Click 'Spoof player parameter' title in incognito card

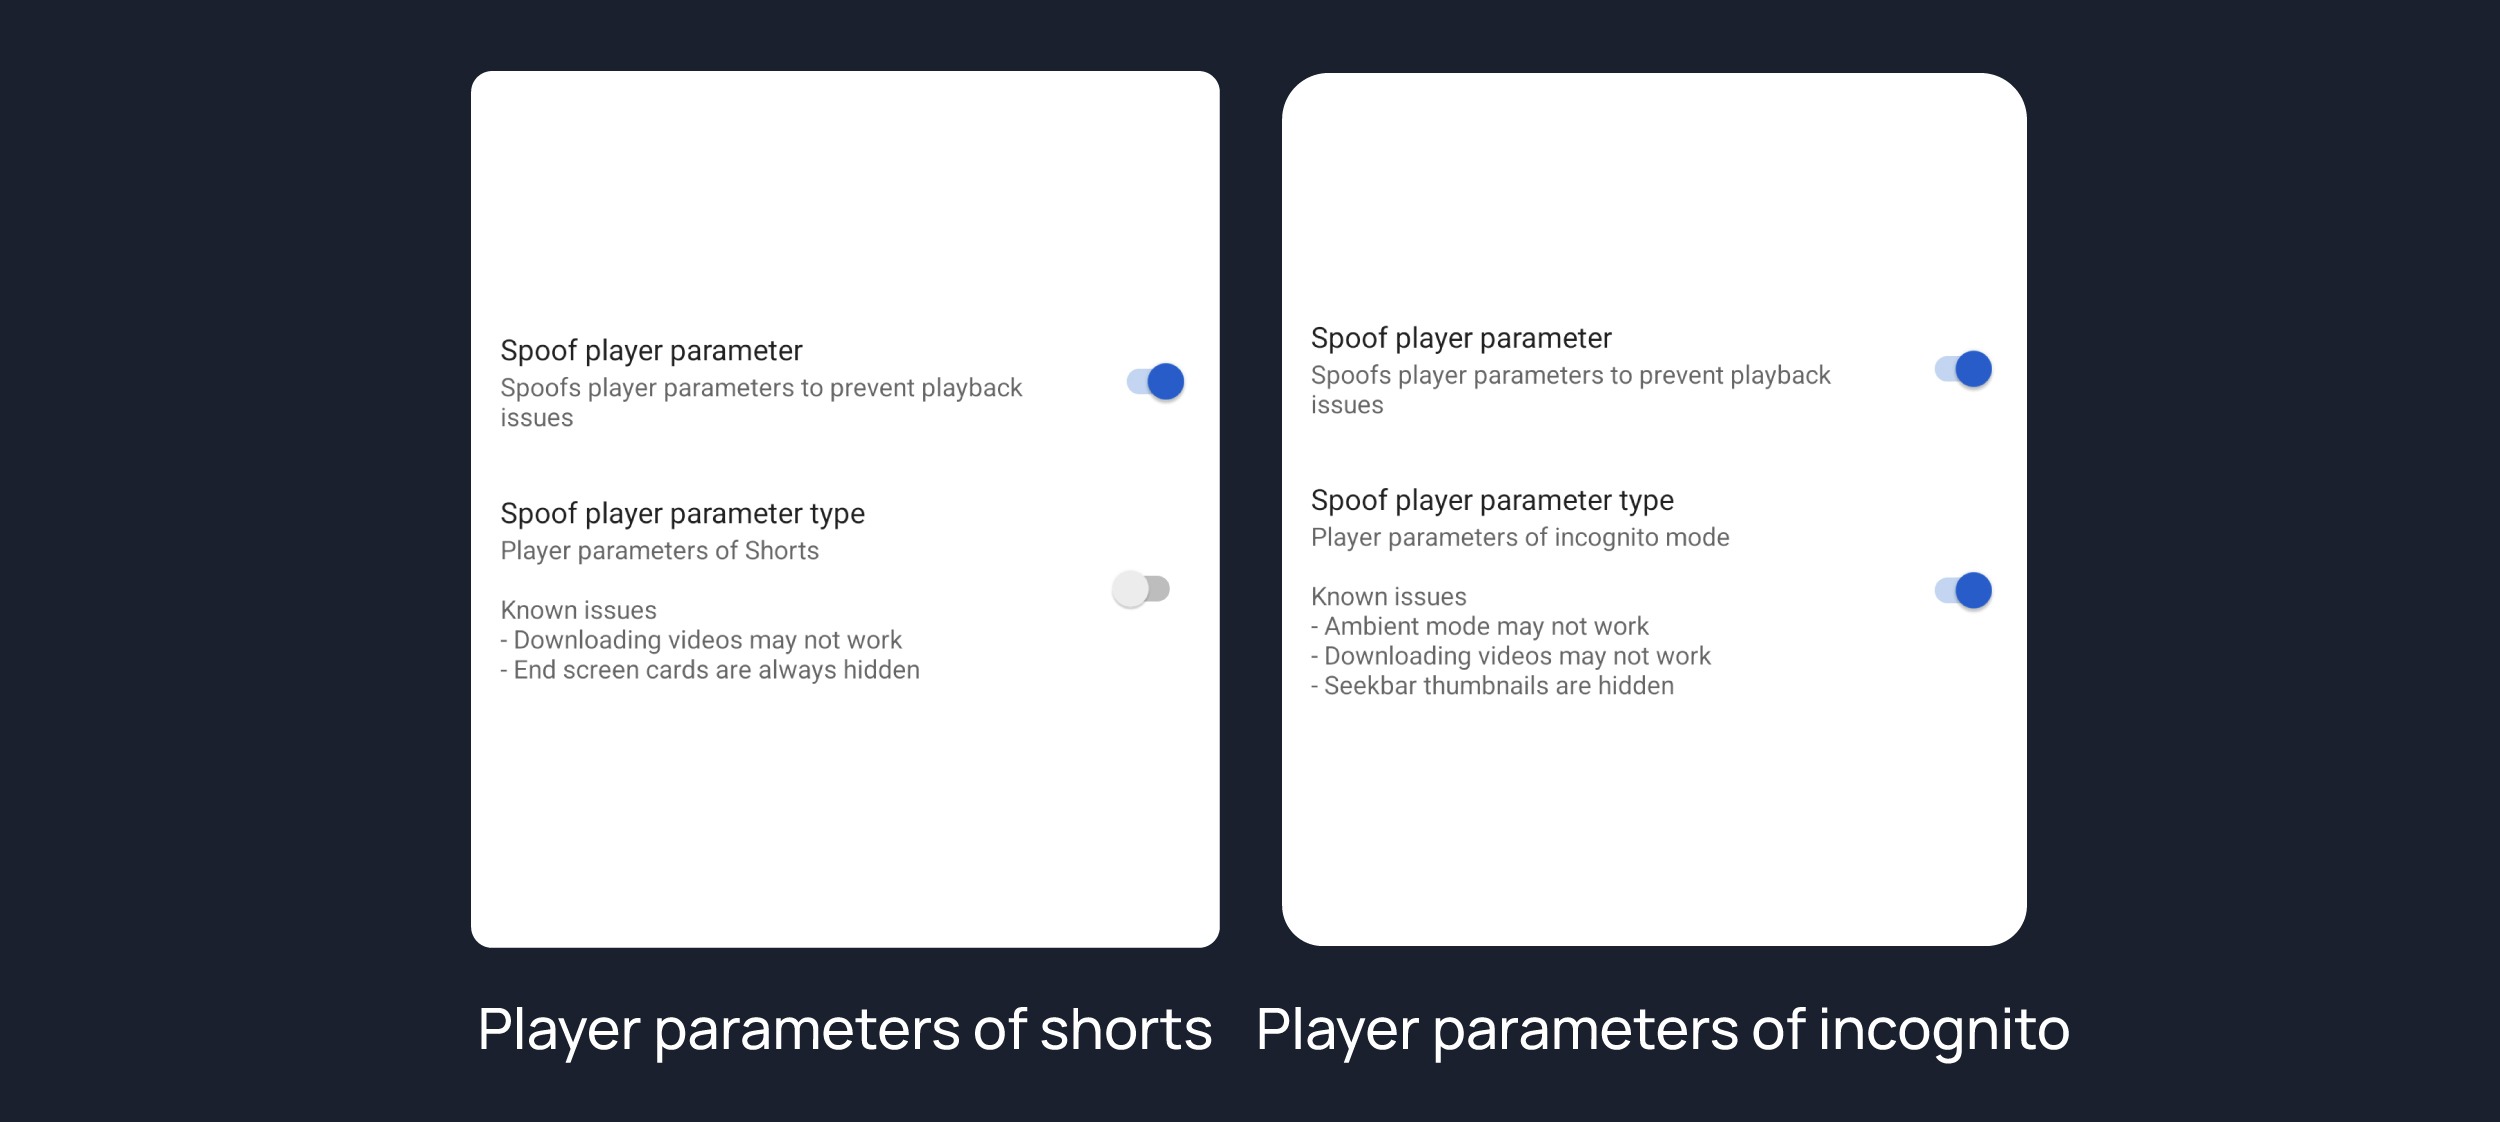point(1461,338)
